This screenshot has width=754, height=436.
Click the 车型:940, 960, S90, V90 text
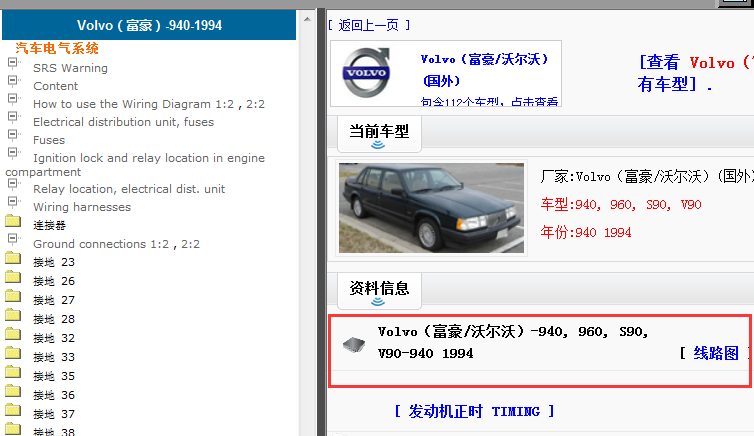pyautogui.click(x=621, y=205)
